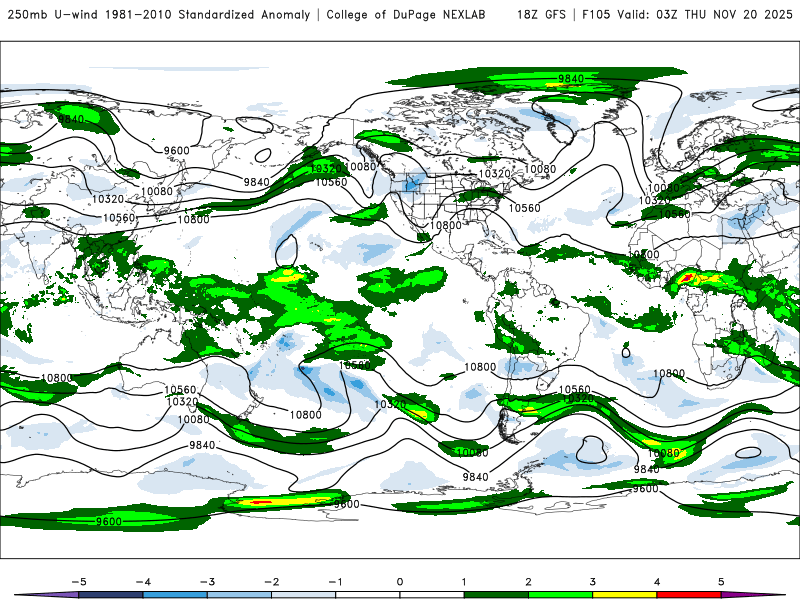Click the palest blue -2-to-(-1) colorbar segment
This screenshot has height=600, width=800.
tap(304, 595)
